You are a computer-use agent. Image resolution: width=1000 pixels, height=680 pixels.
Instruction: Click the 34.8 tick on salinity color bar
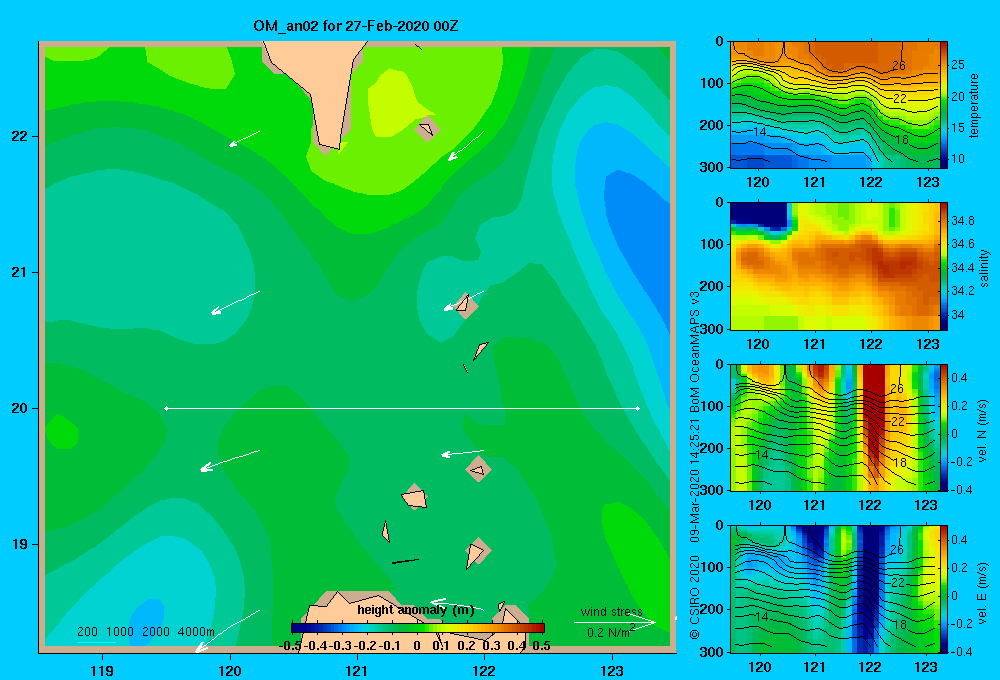tap(962, 221)
